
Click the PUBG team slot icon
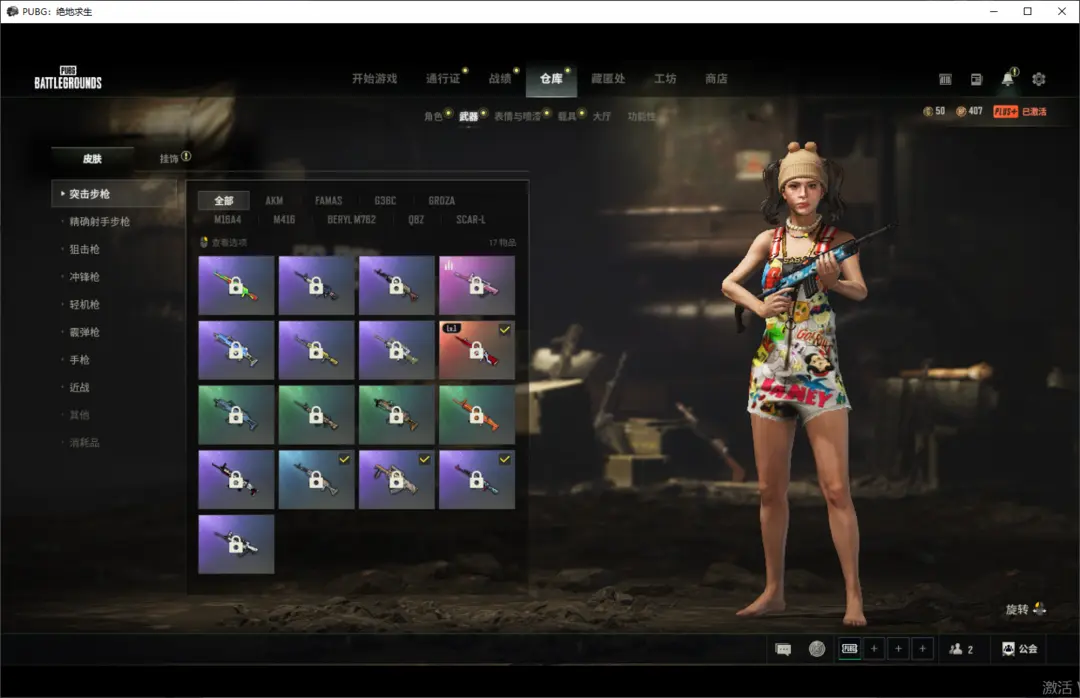850,648
